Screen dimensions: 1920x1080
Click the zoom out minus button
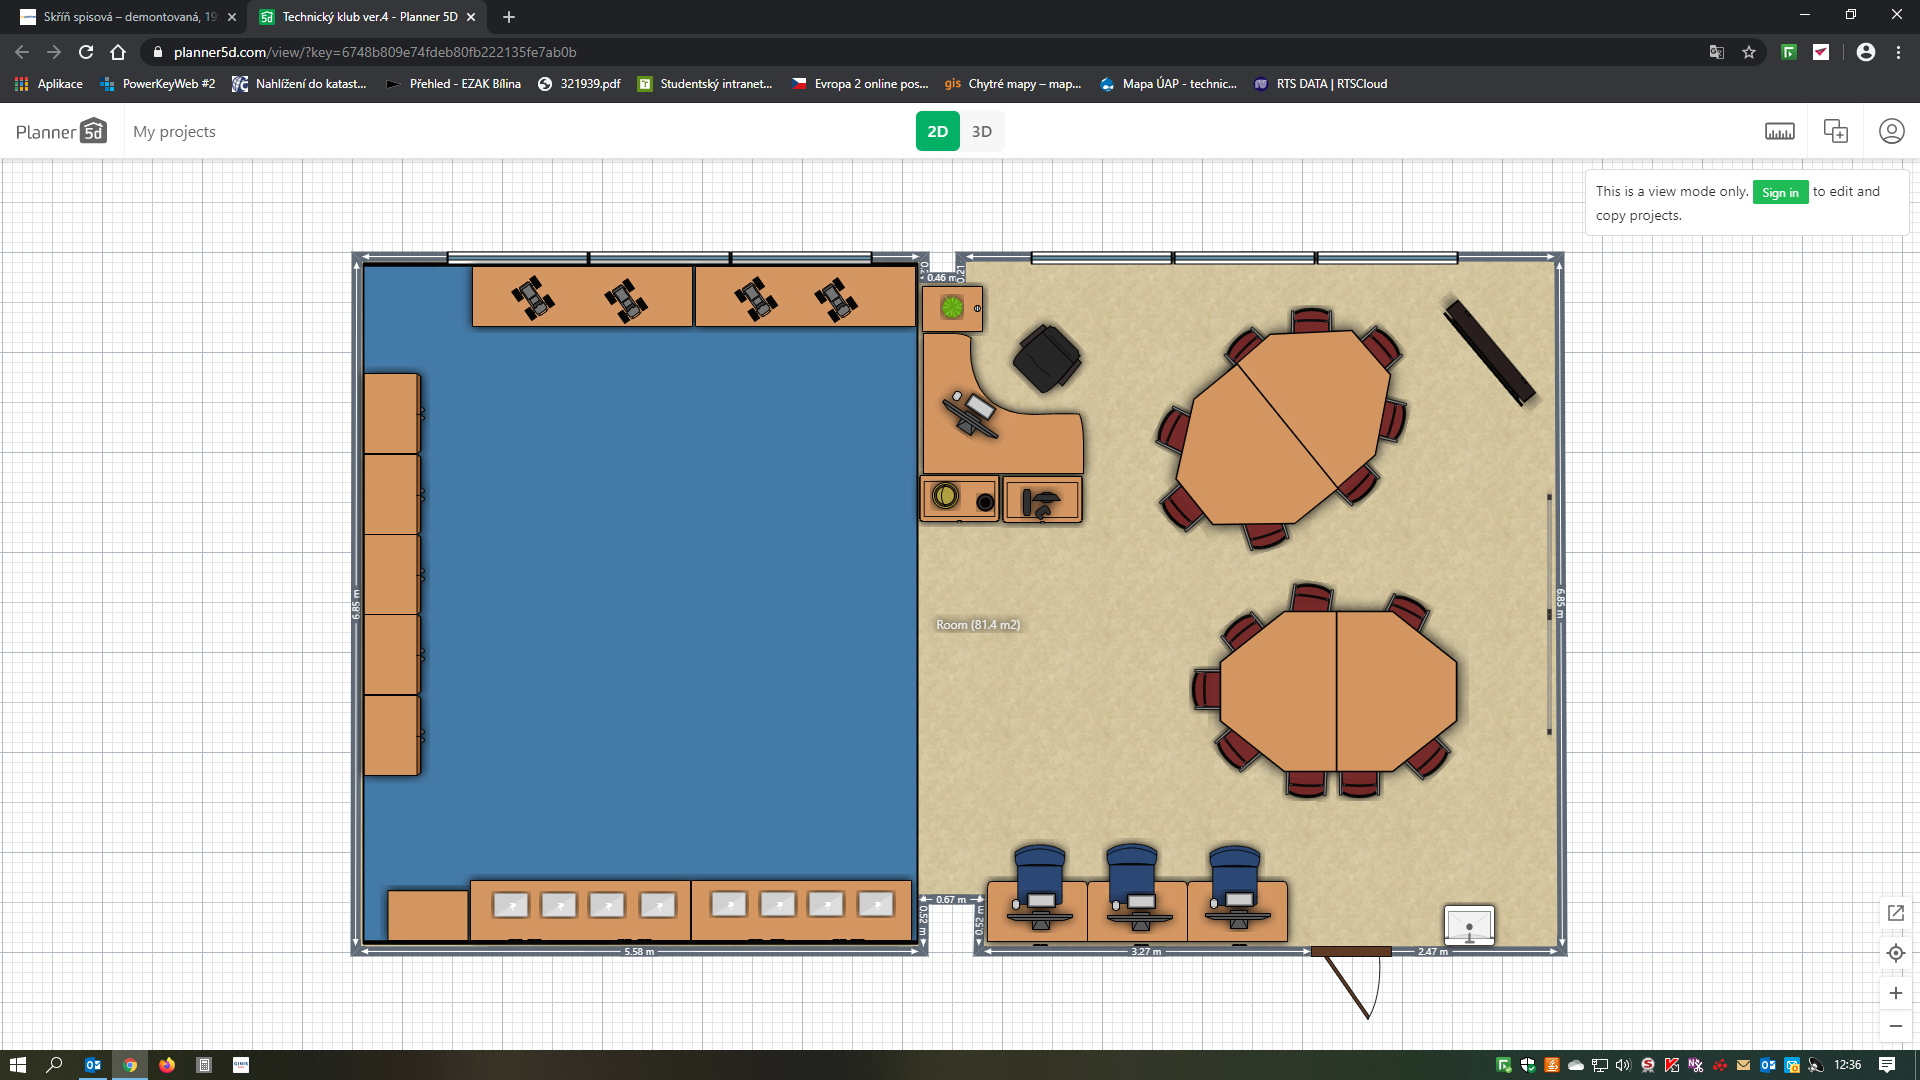[1895, 1026]
